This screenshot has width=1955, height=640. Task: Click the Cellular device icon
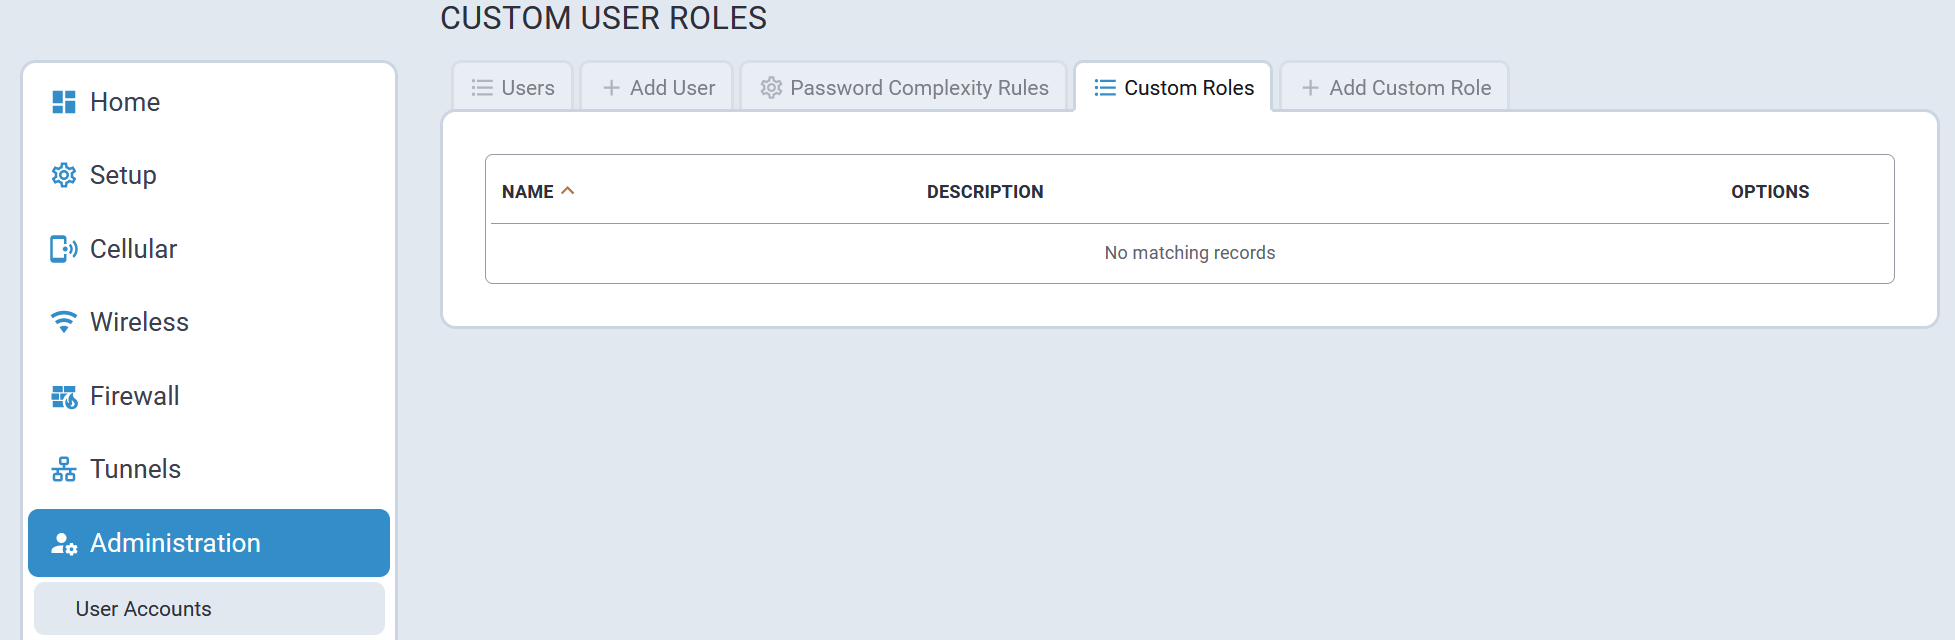[x=64, y=249]
